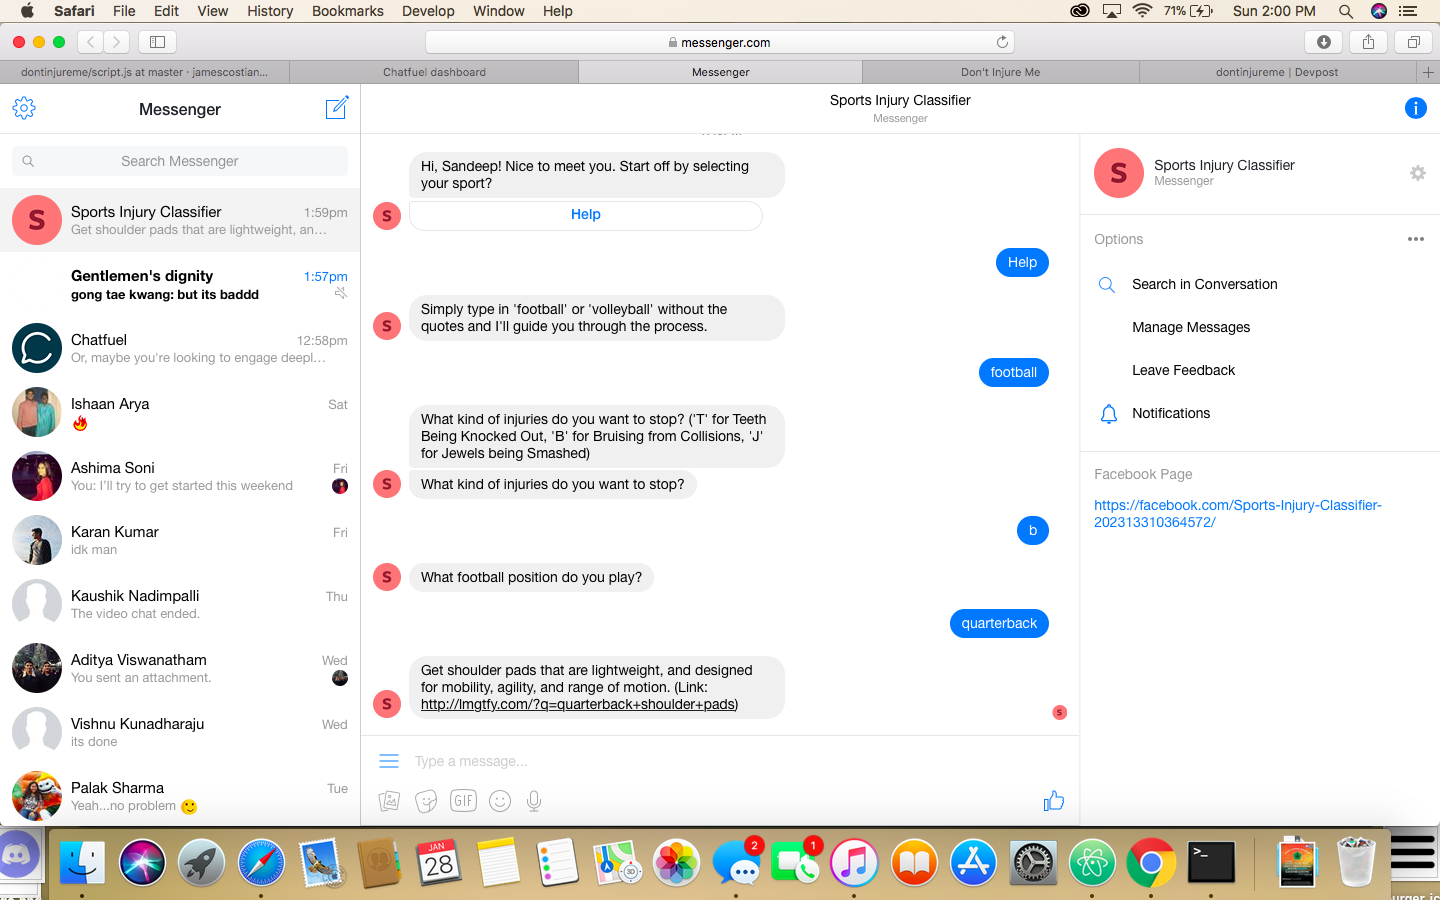Switch to the Don't Injure Me tab
The height and width of the screenshot is (900, 1440).
point(1000,72)
